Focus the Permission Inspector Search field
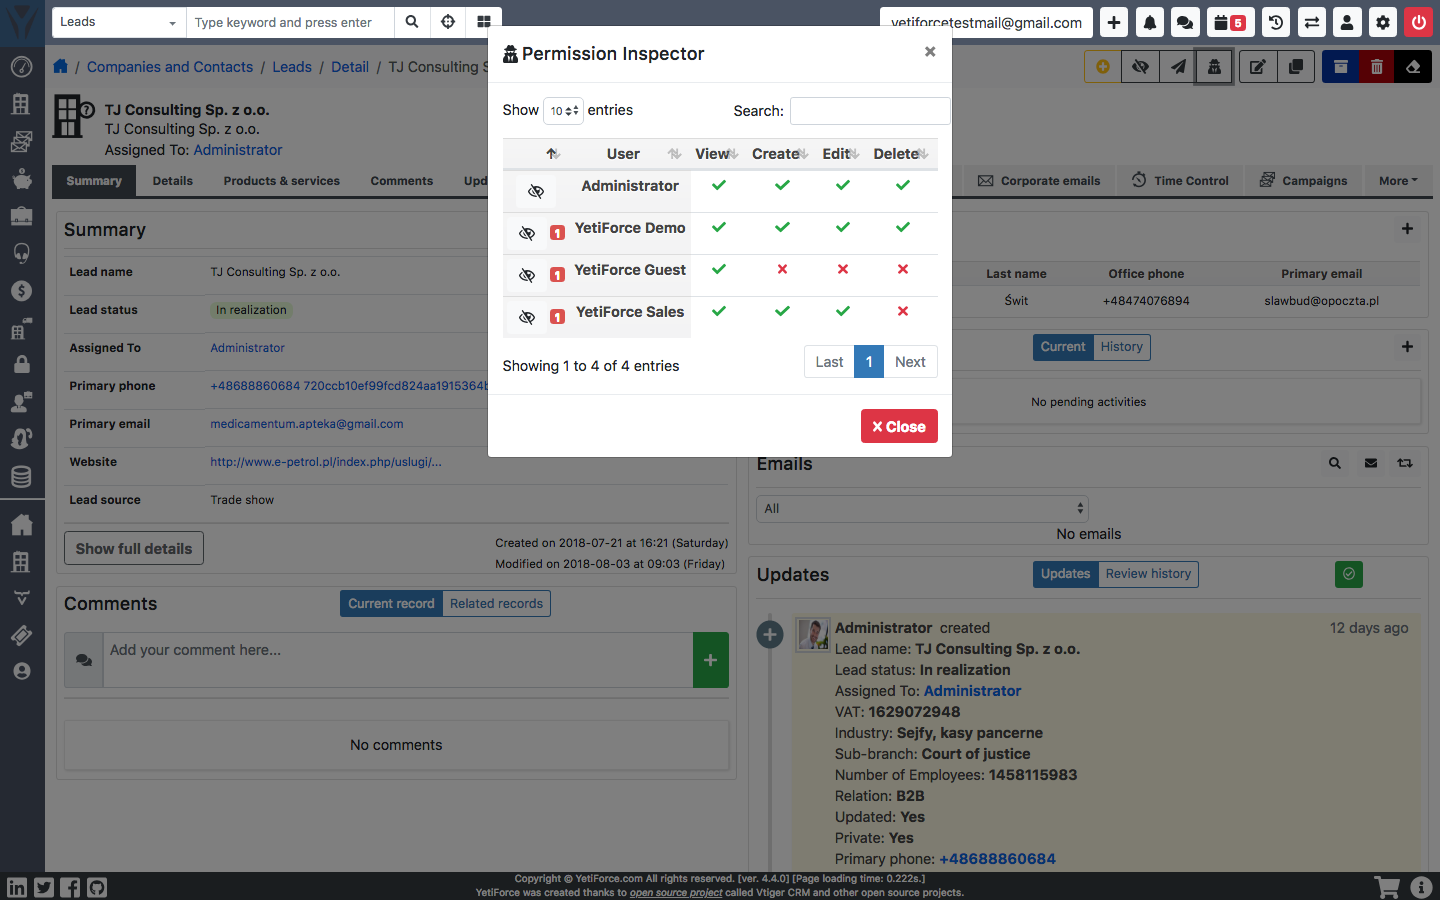The height and width of the screenshot is (900, 1440). (869, 111)
